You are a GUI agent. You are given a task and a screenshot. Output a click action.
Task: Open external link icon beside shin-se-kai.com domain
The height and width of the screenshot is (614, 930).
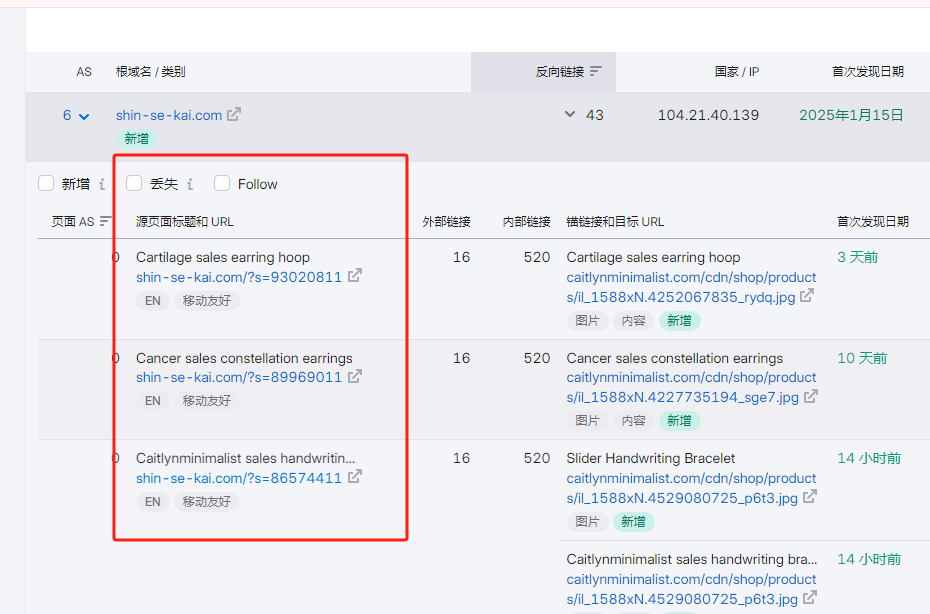(234, 114)
